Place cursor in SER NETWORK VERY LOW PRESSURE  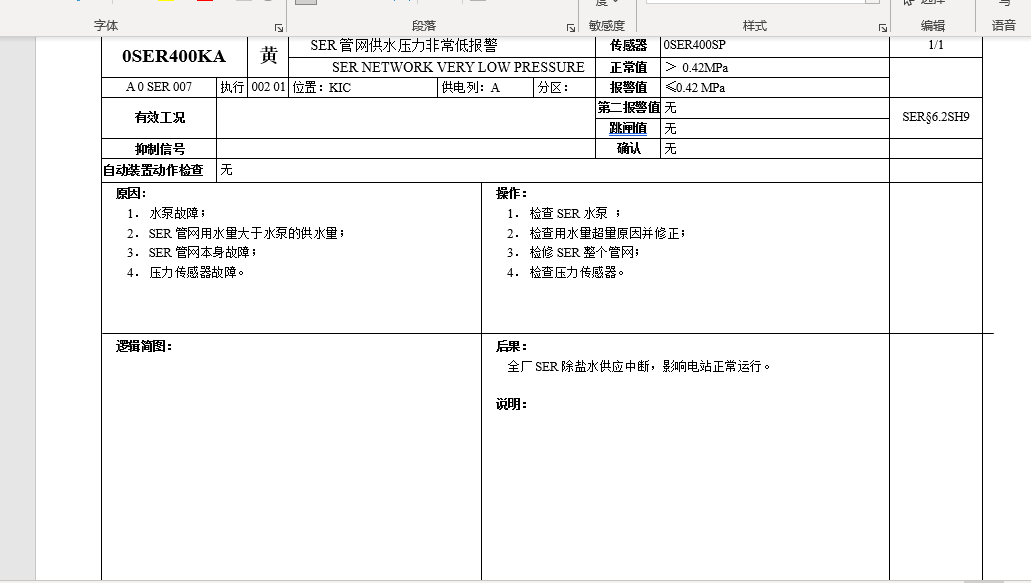(458, 67)
